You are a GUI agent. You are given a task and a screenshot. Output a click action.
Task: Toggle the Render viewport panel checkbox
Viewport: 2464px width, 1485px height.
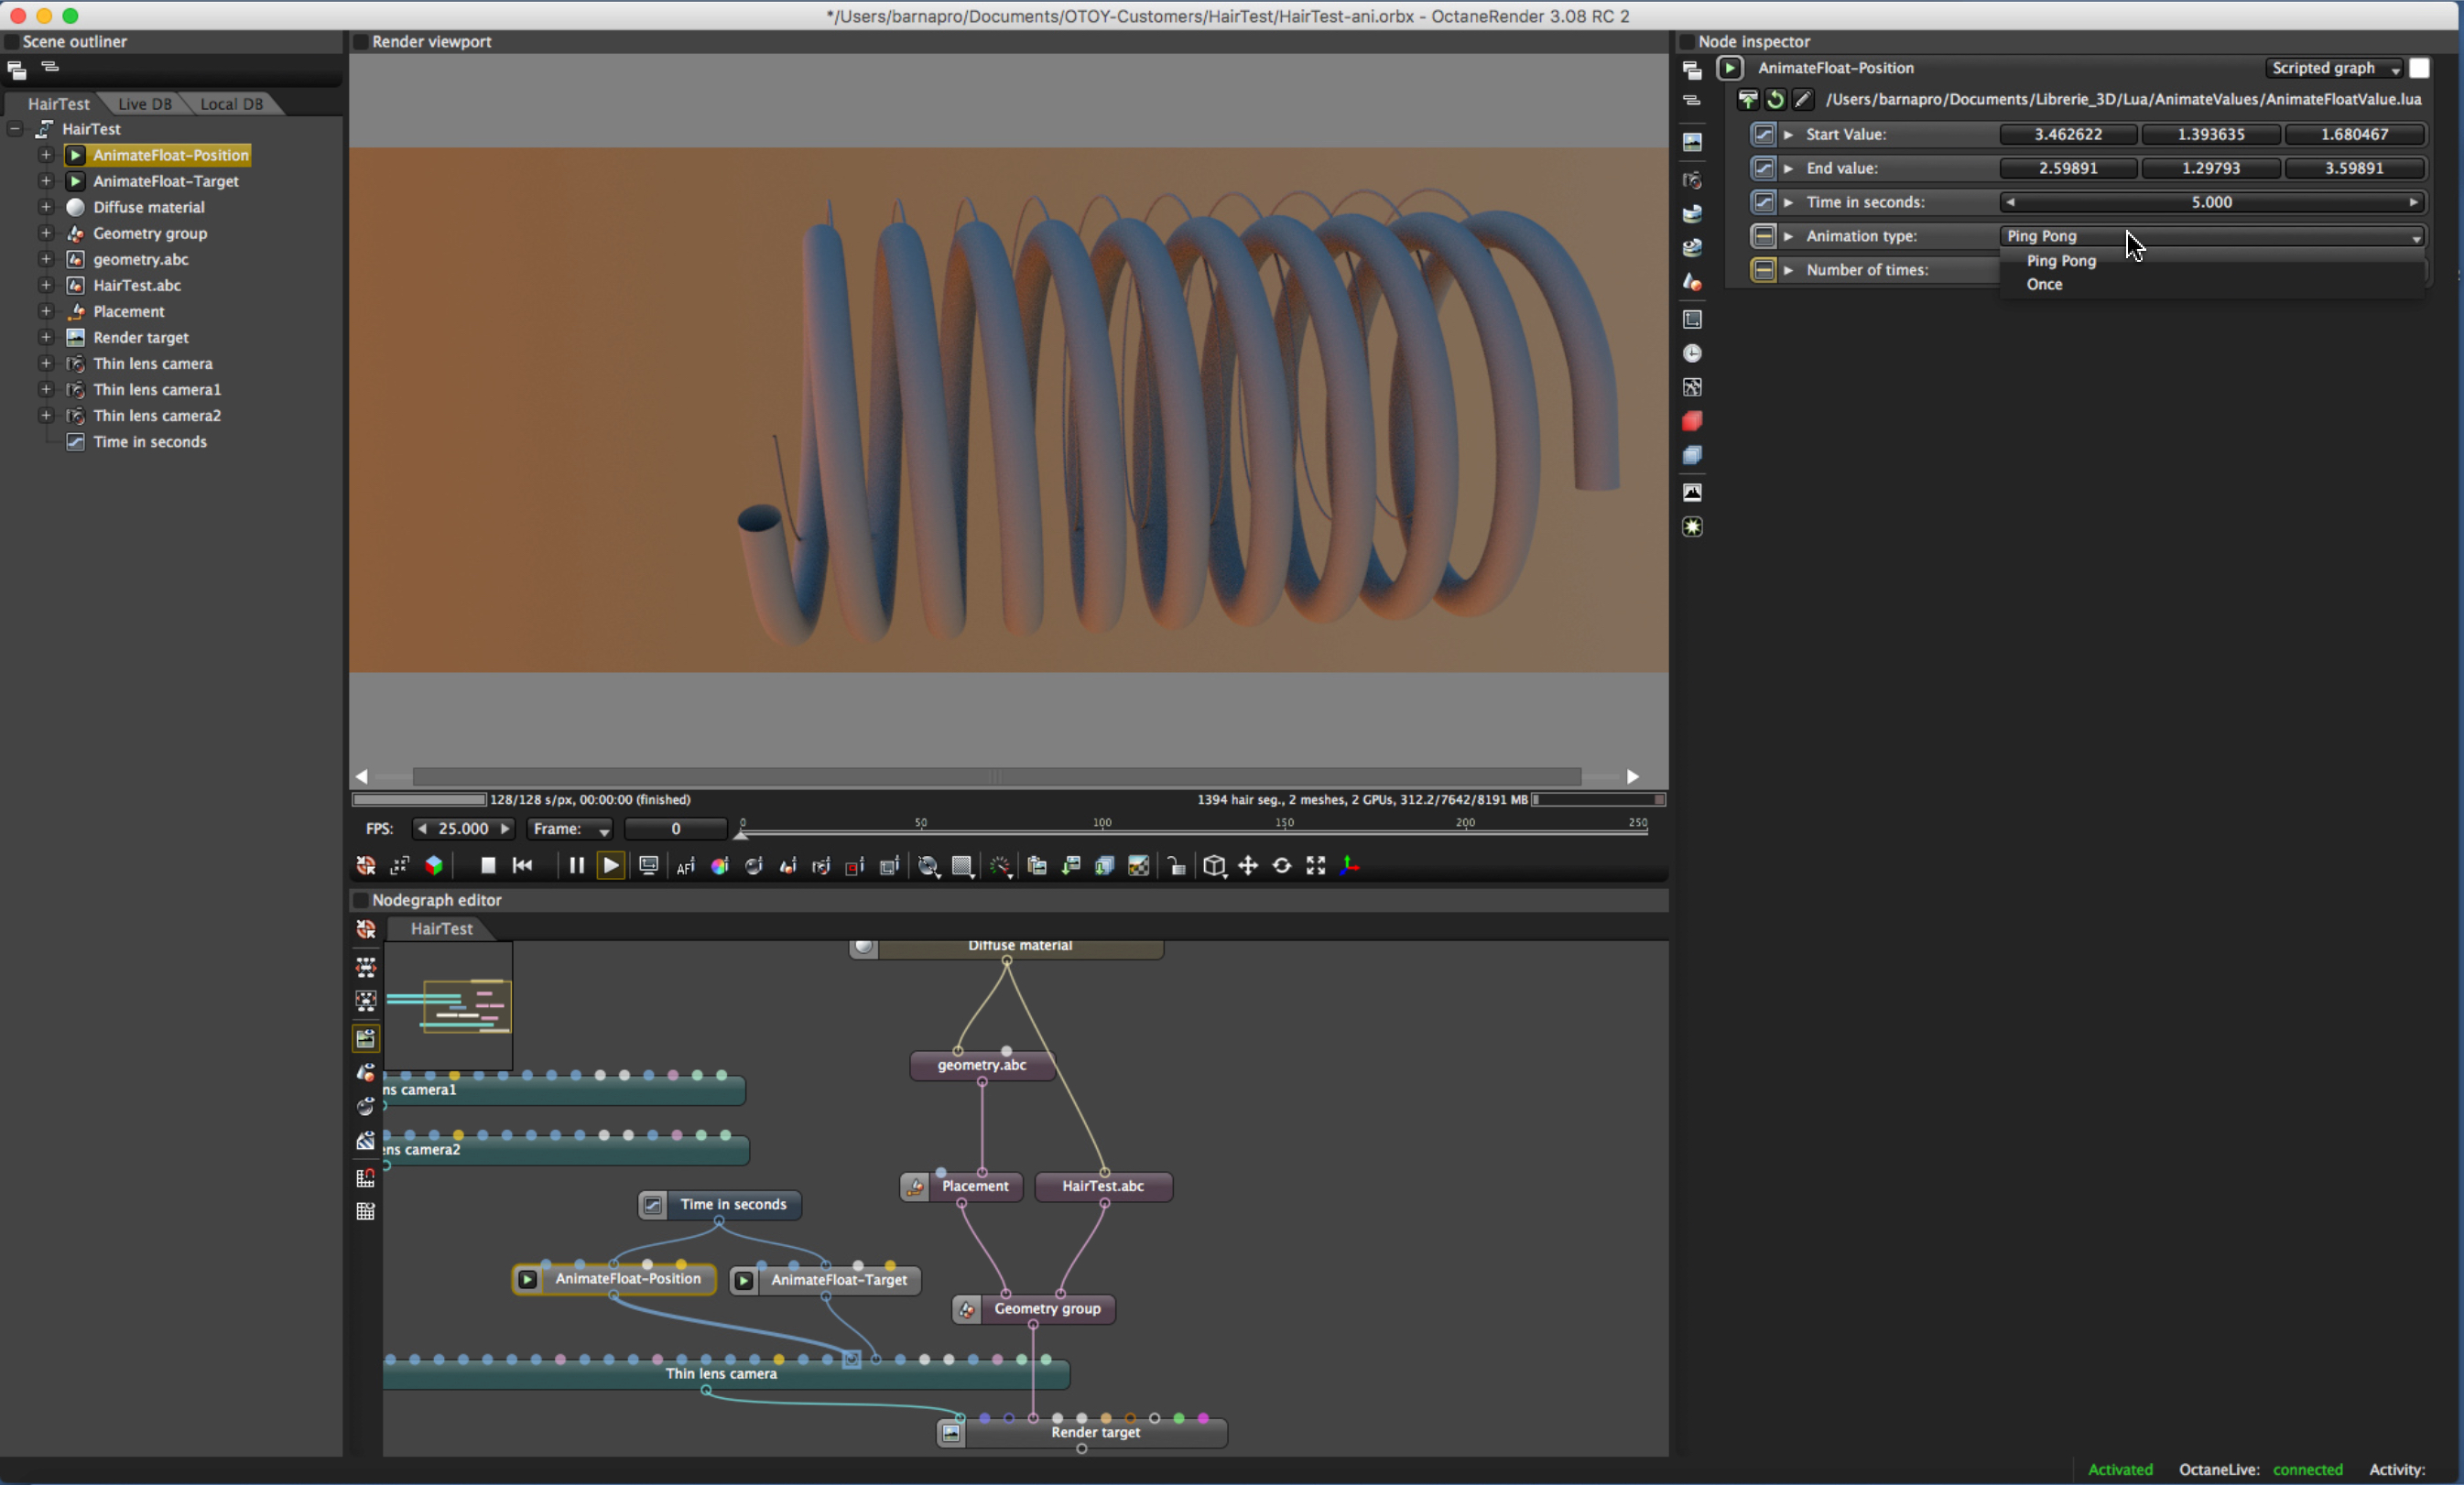[x=361, y=42]
